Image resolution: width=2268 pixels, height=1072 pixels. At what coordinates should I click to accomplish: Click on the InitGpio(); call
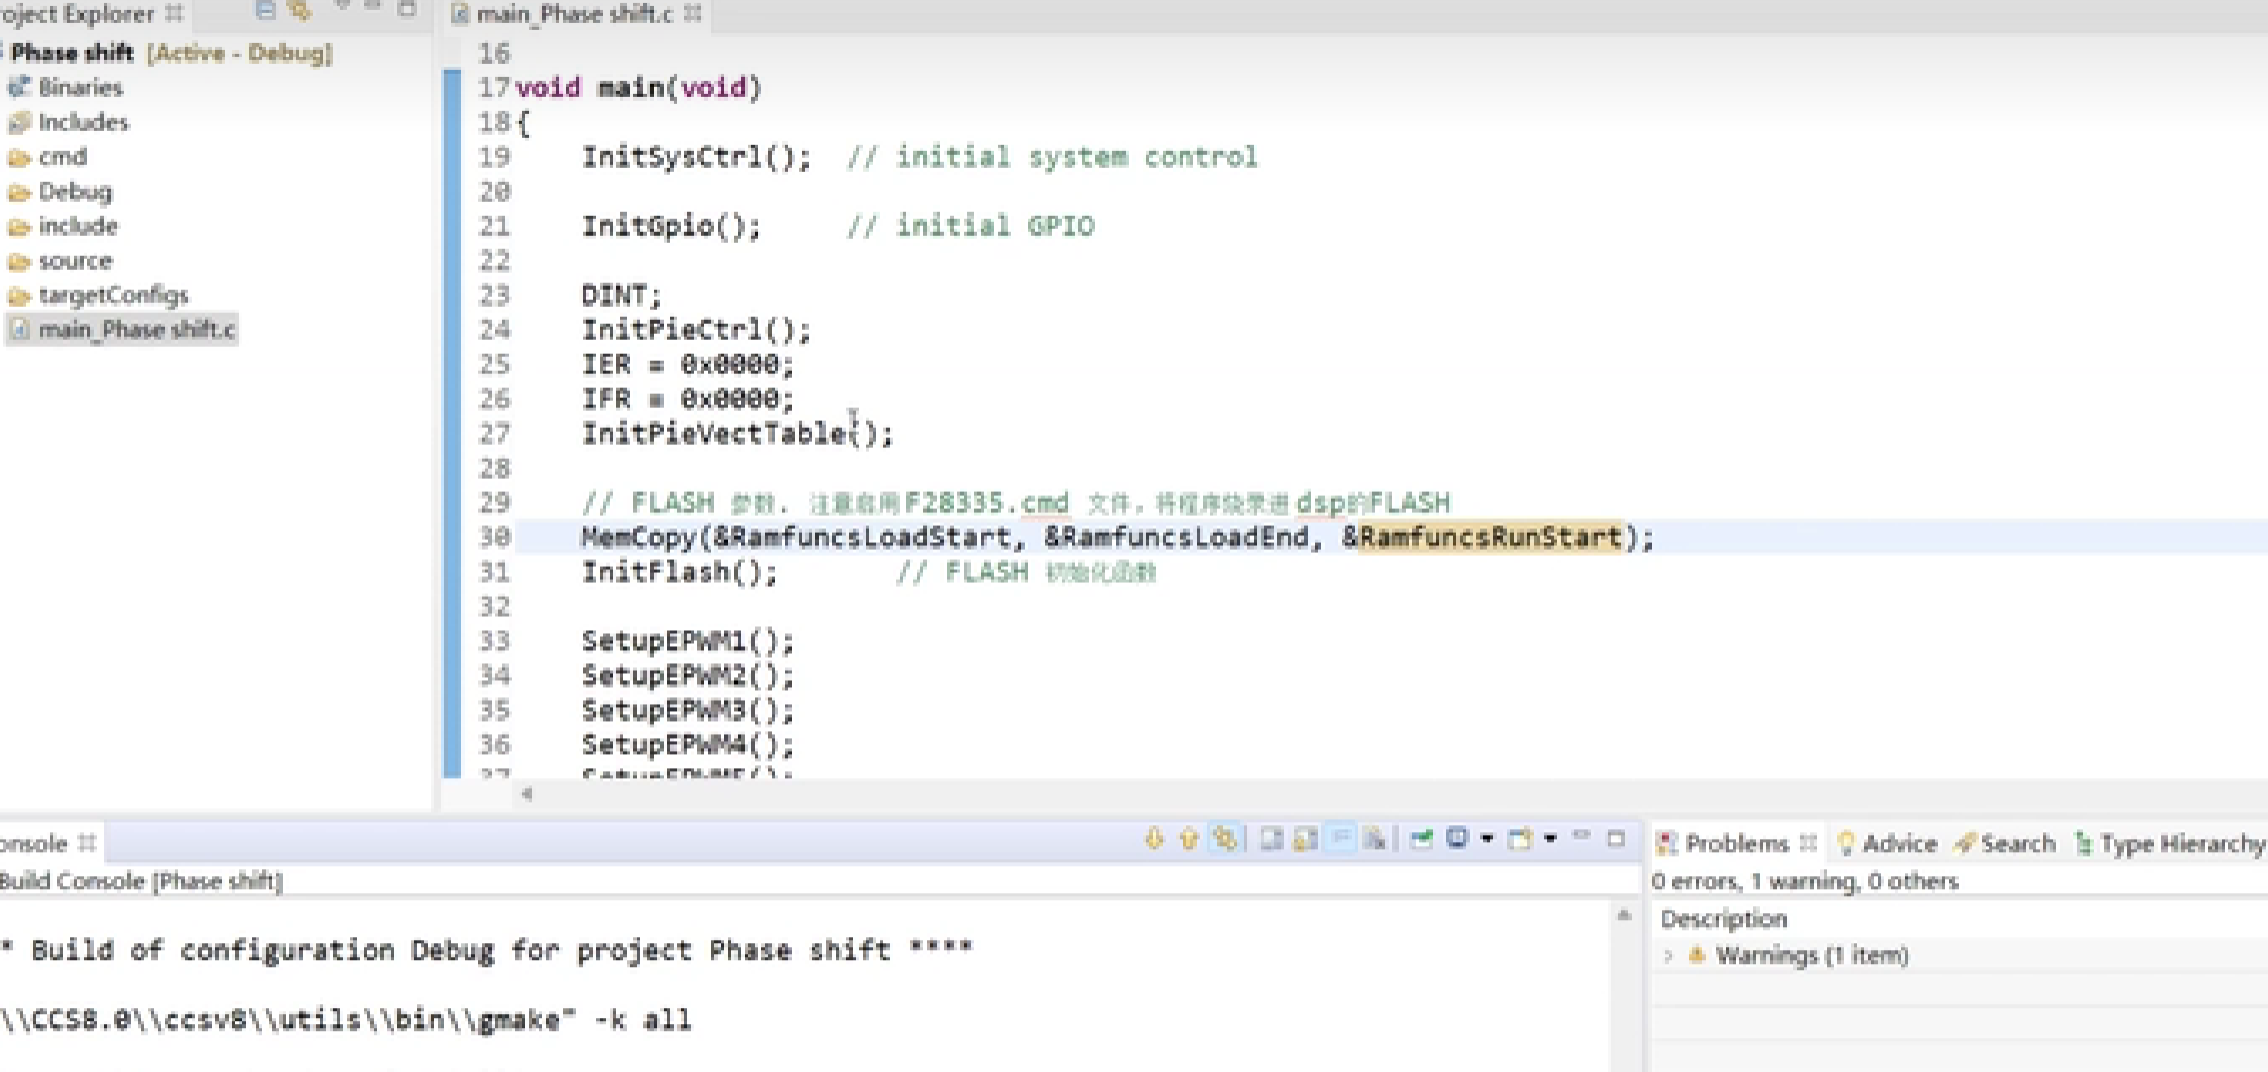click(x=671, y=226)
